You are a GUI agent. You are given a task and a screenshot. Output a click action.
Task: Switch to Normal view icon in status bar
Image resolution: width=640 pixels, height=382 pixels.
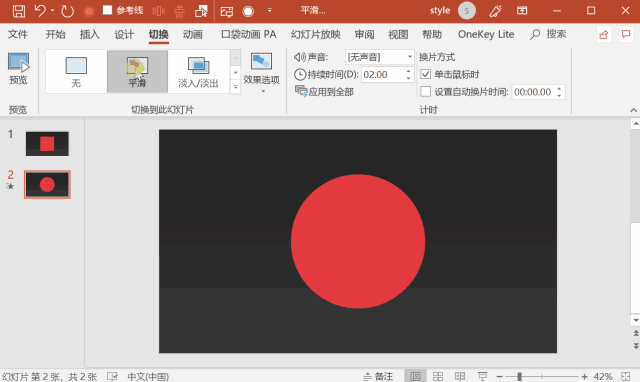[x=415, y=376]
